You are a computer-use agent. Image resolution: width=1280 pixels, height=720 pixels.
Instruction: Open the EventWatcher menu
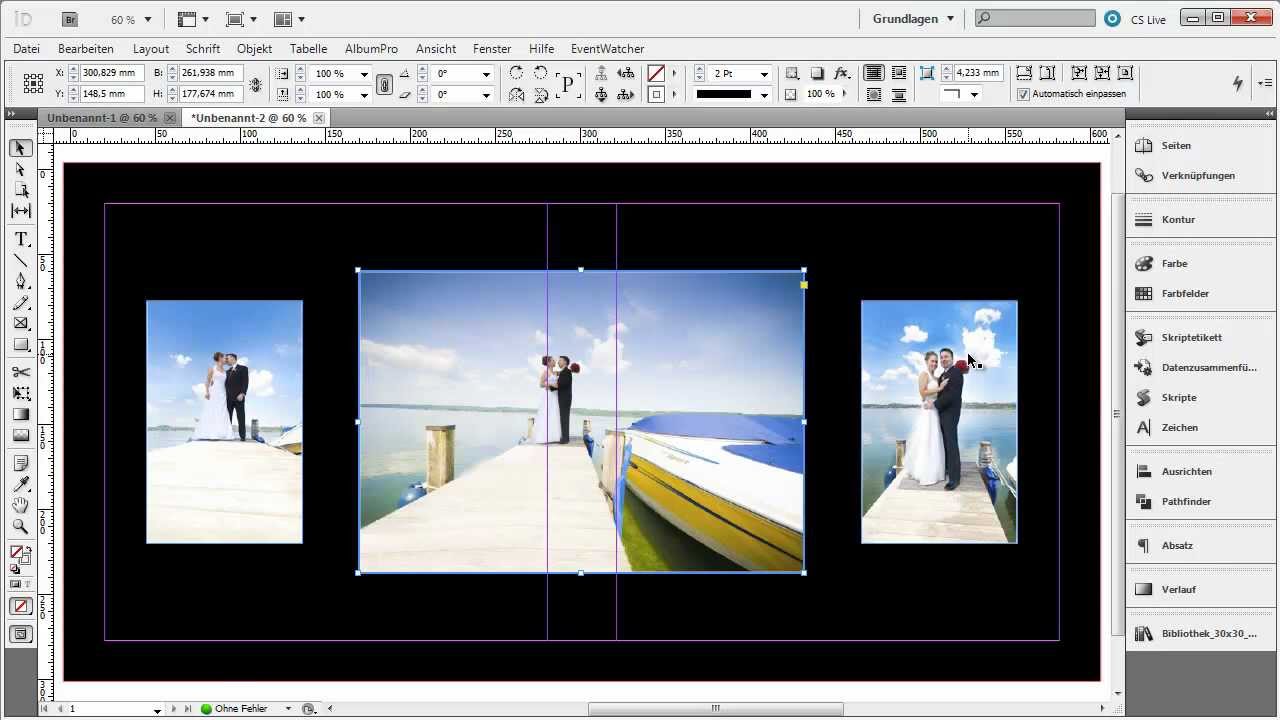coord(607,48)
